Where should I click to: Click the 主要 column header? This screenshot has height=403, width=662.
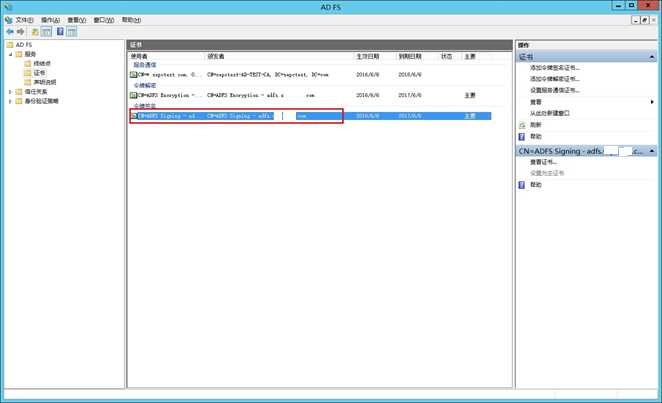pyautogui.click(x=469, y=56)
